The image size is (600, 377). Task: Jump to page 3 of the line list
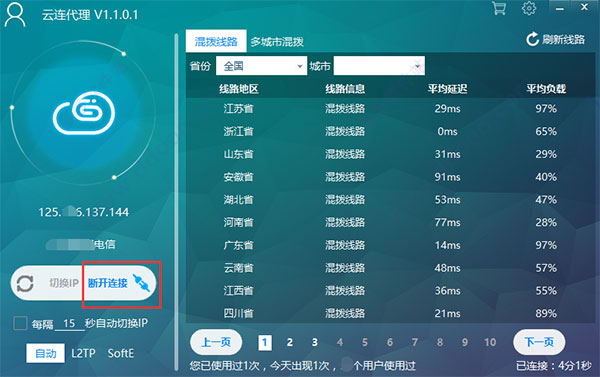pos(315,342)
